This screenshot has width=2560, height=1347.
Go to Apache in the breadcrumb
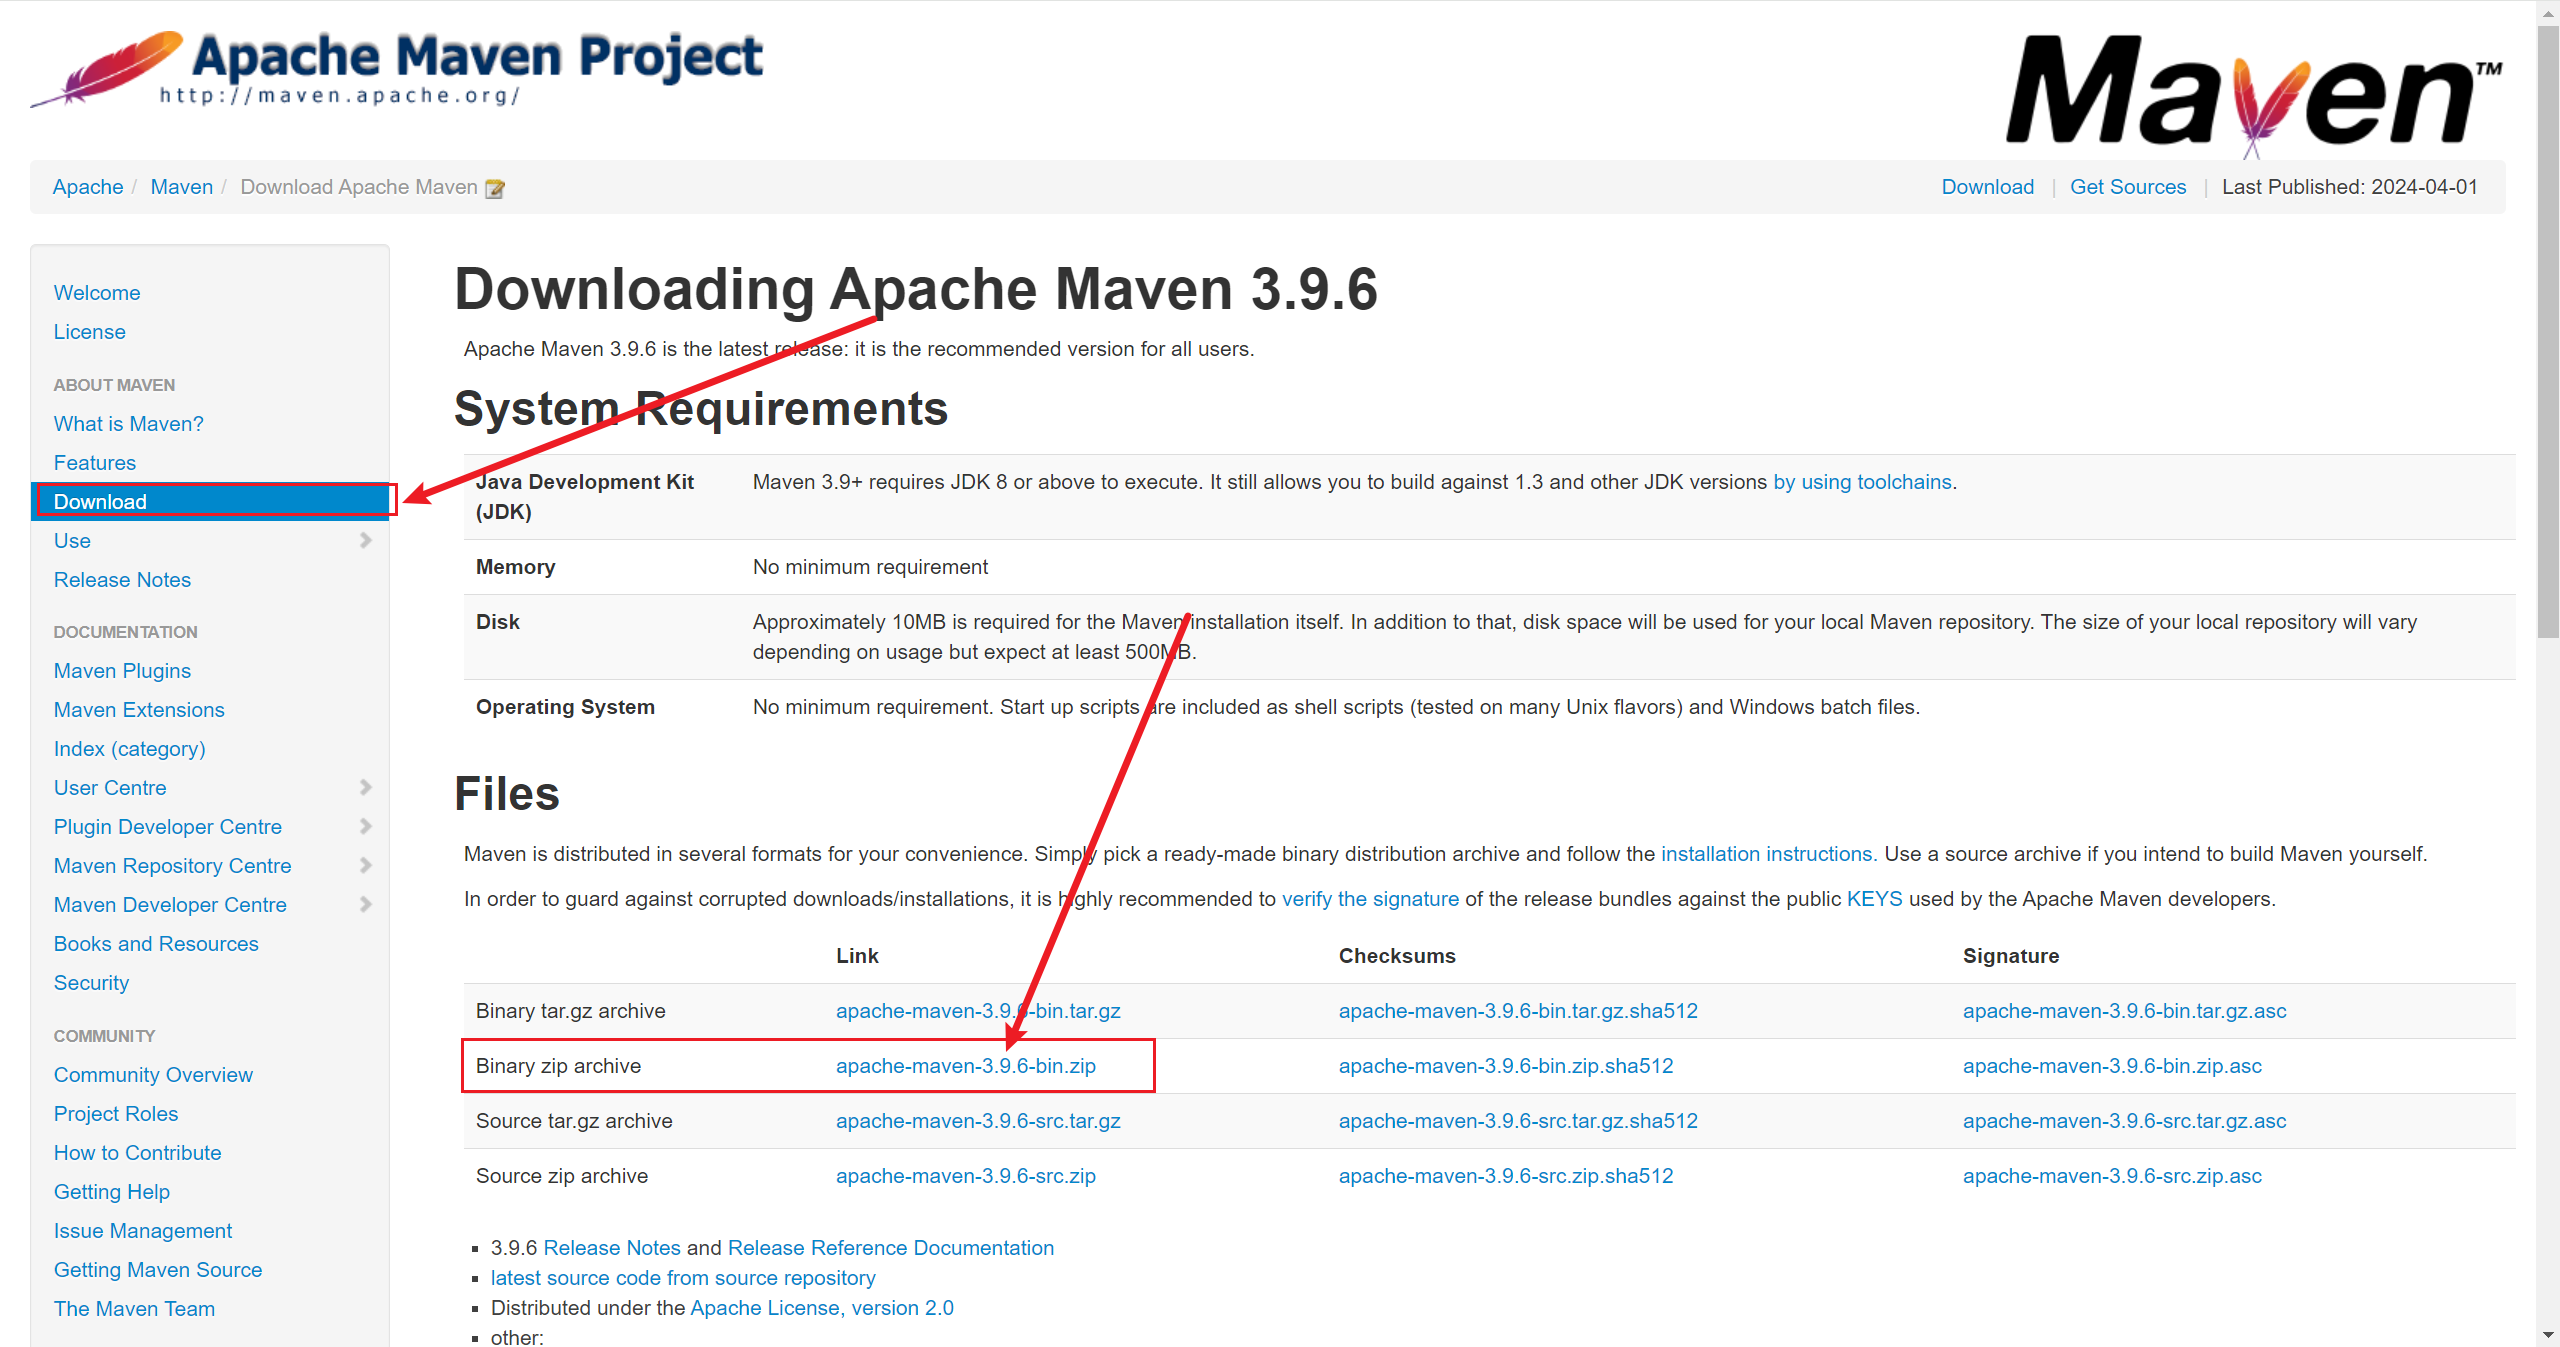point(88,187)
